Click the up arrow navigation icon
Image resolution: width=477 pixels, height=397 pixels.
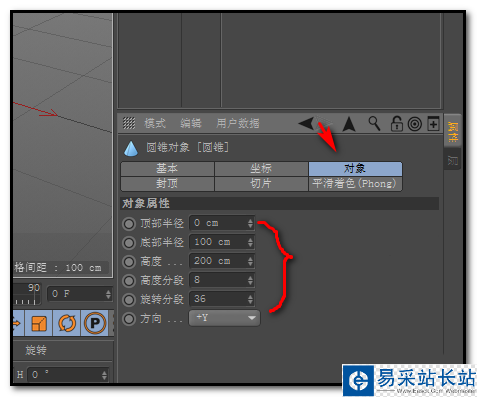349,124
